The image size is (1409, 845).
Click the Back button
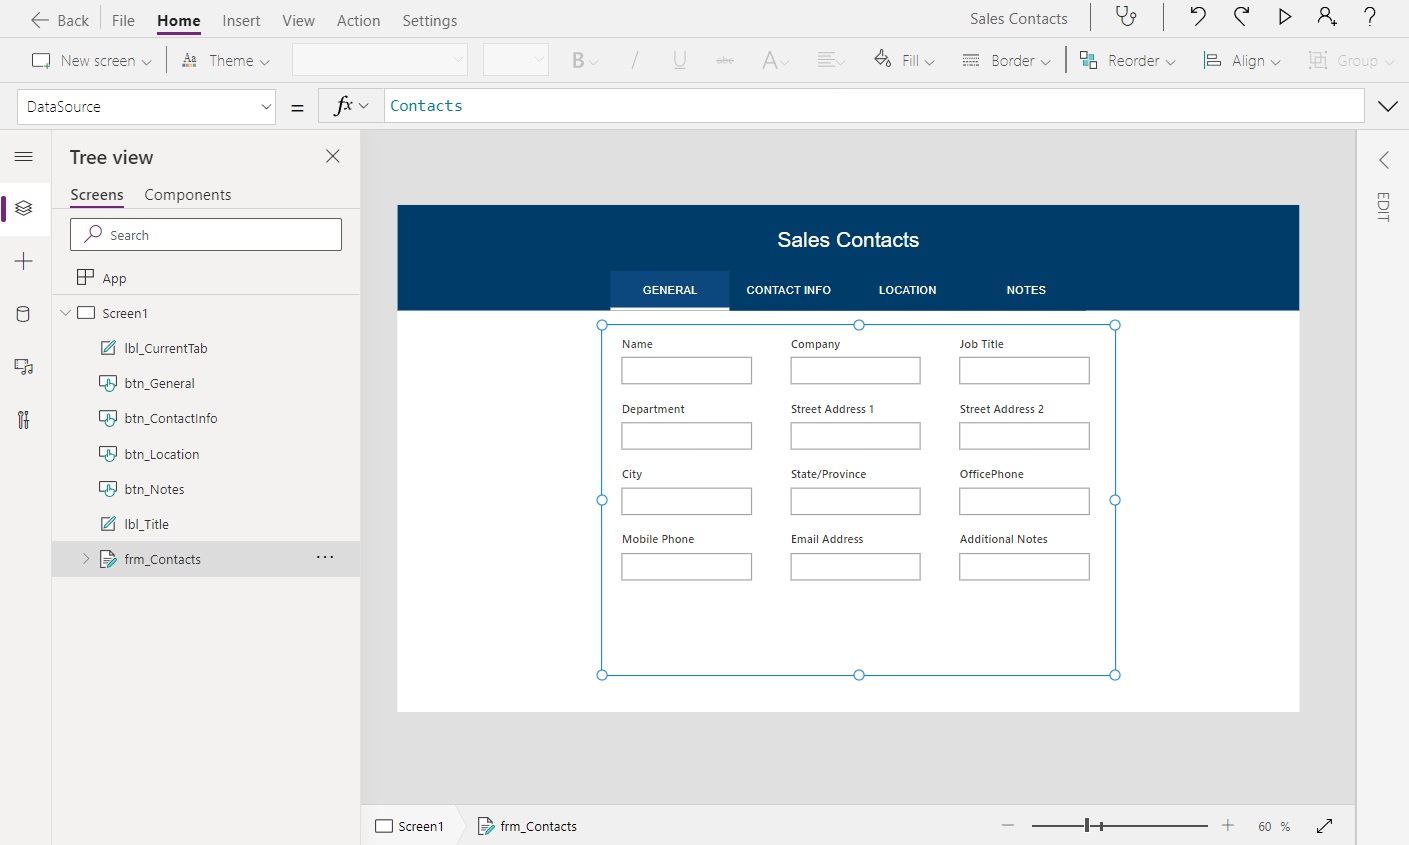pyautogui.click(x=59, y=19)
